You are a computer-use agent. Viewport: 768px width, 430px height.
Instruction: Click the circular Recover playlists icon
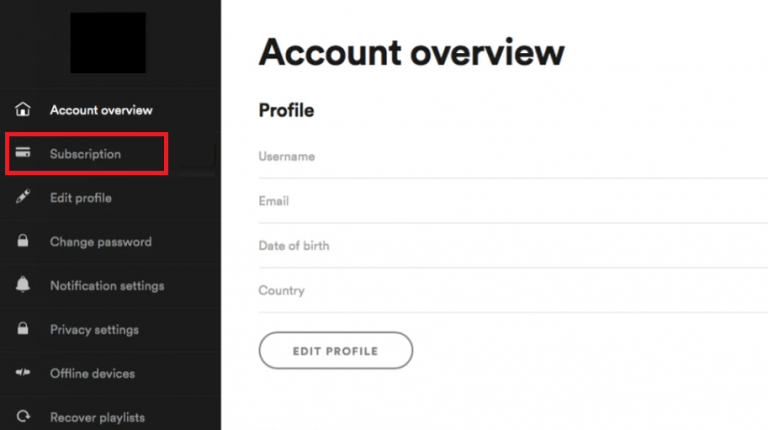tap(23, 416)
